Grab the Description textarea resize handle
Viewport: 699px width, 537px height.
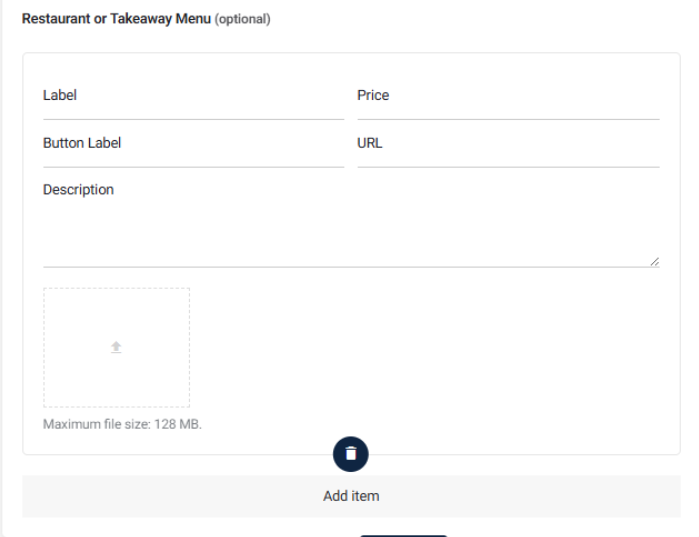click(x=654, y=262)
